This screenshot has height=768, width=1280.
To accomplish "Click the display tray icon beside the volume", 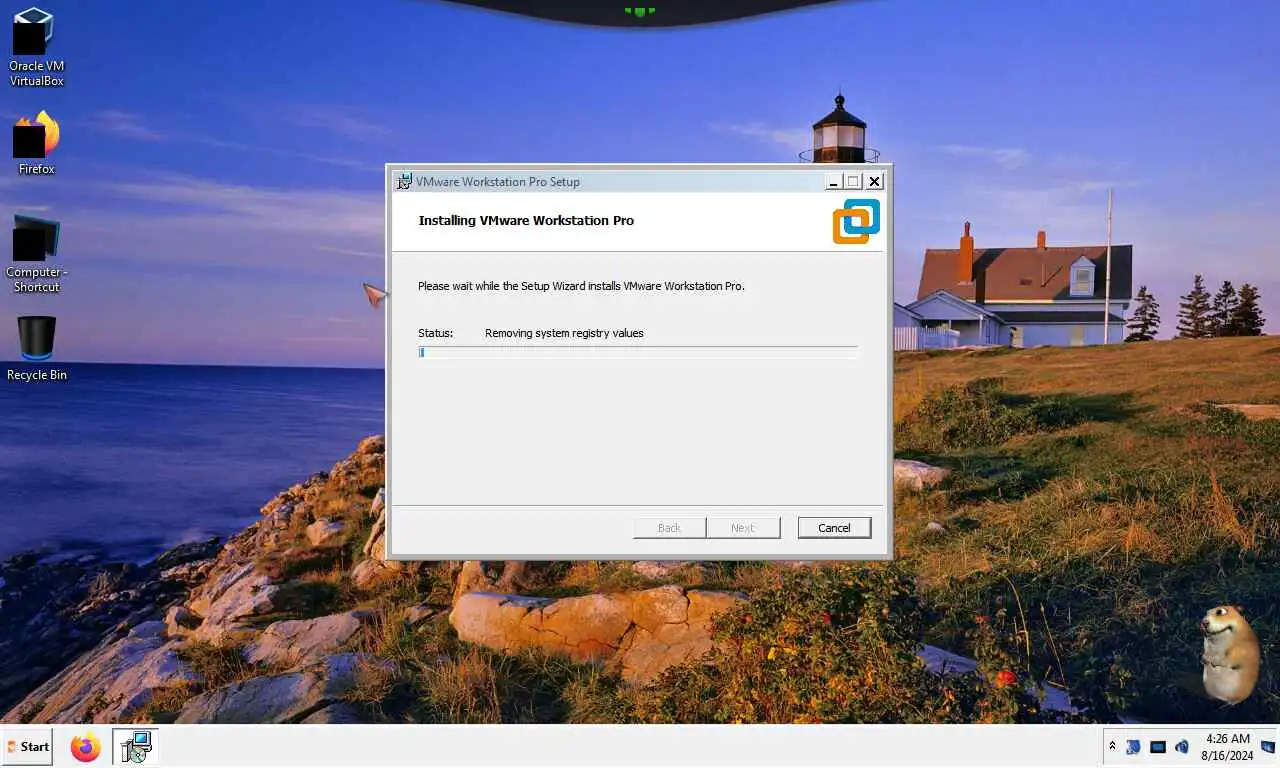I will (x=1158, y=747).
